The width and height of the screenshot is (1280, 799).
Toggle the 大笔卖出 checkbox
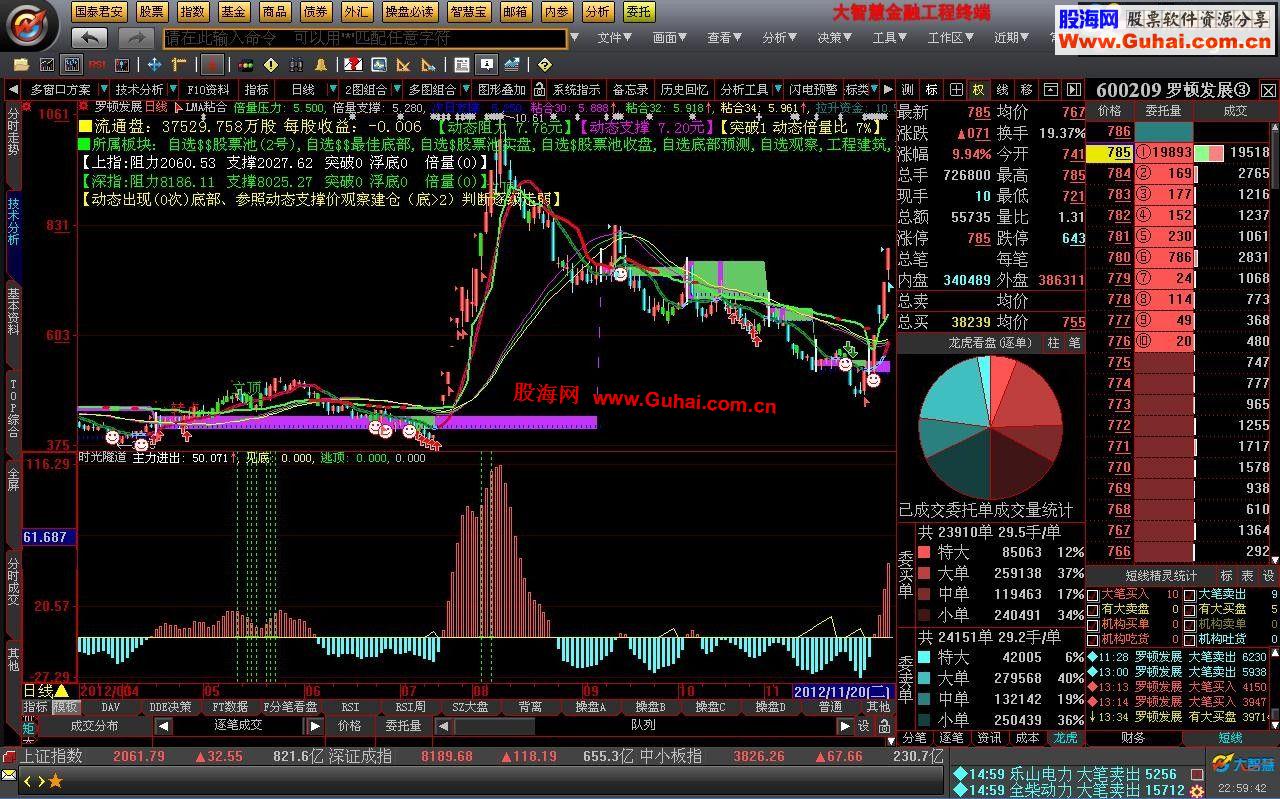(1189, 595)
